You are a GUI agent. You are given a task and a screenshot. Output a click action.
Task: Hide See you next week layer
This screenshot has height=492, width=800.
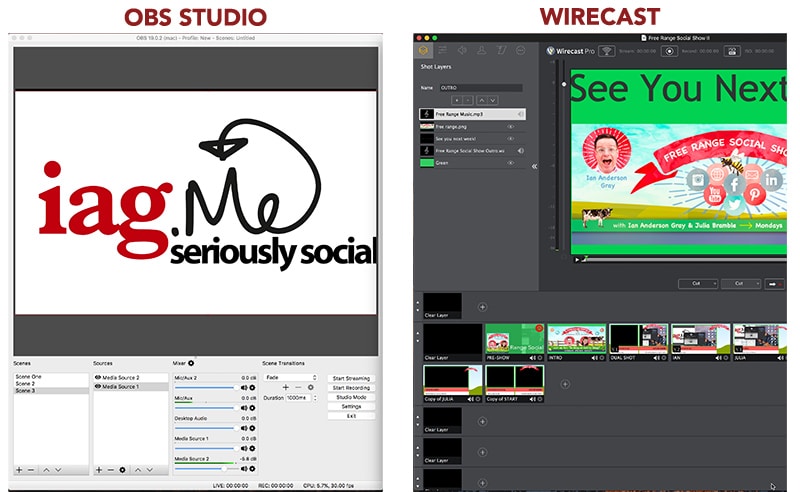coord(510,139)
